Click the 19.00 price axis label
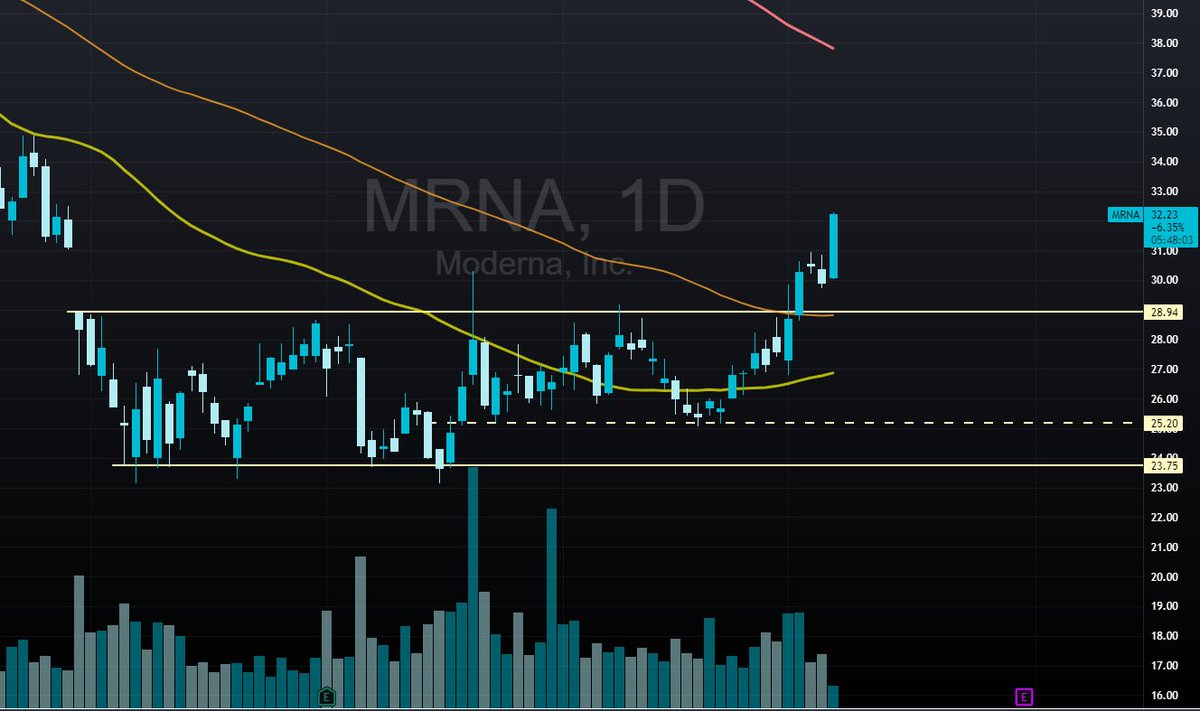Image resolution: width=1200 pixels, height=711 pixels. click(x=1164, y=607)
